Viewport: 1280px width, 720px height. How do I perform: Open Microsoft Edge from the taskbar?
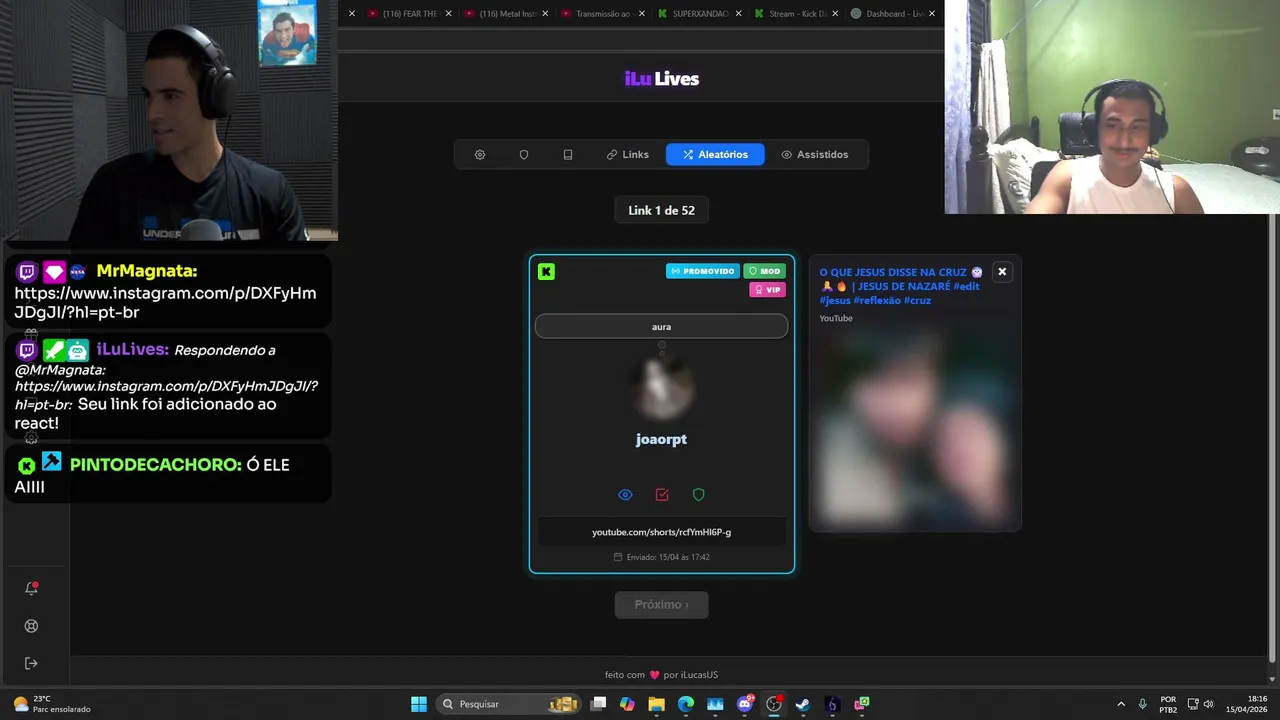pos(686,704)
